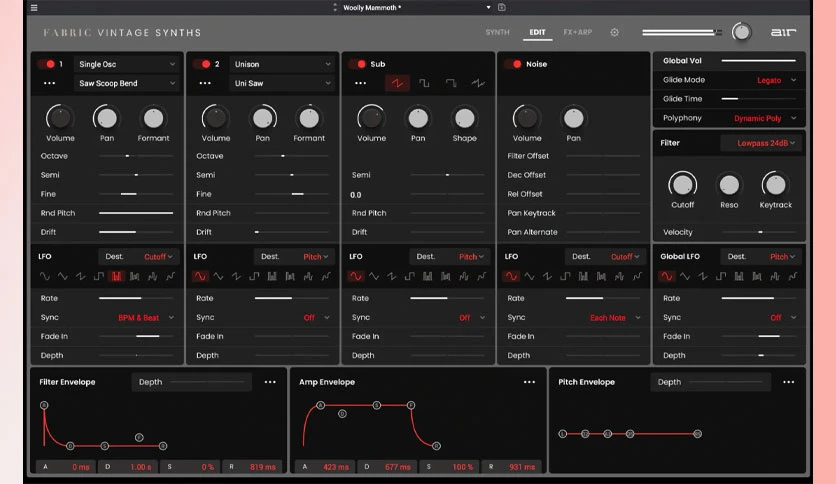The height and width of the screenshot is (484, 836).
Task: Open the Uni Saw waveform dropdown
Action: (282, 83)
